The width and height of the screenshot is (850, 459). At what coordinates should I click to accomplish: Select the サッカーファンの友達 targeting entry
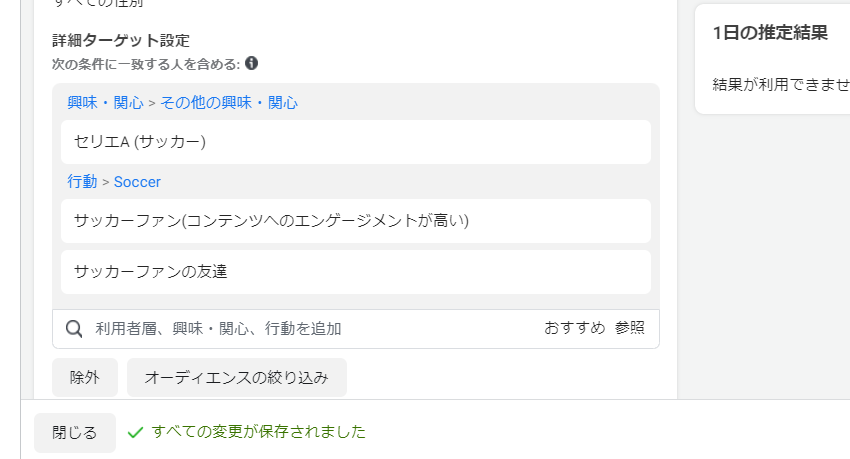pos(356,272)
